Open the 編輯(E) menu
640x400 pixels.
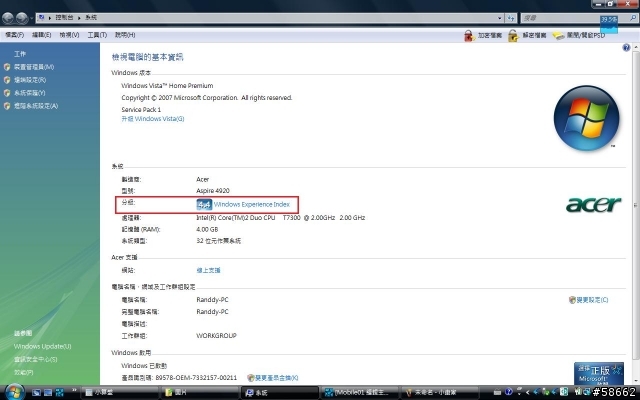tap(41, 35)
